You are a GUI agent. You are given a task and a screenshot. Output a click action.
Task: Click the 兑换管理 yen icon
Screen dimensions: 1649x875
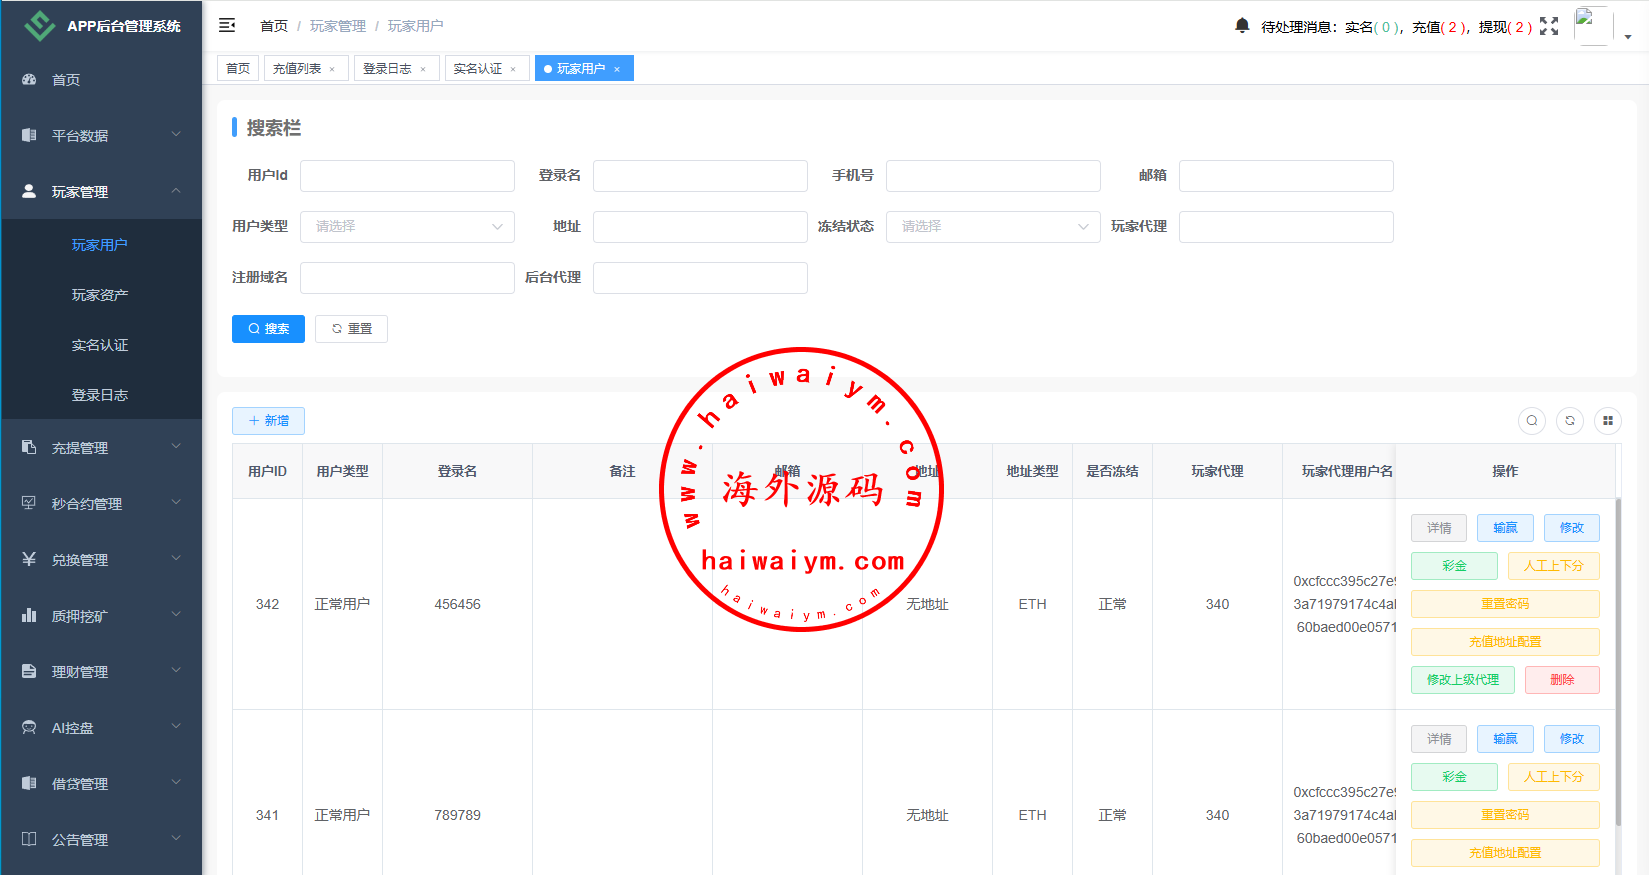tap(29, 559)
